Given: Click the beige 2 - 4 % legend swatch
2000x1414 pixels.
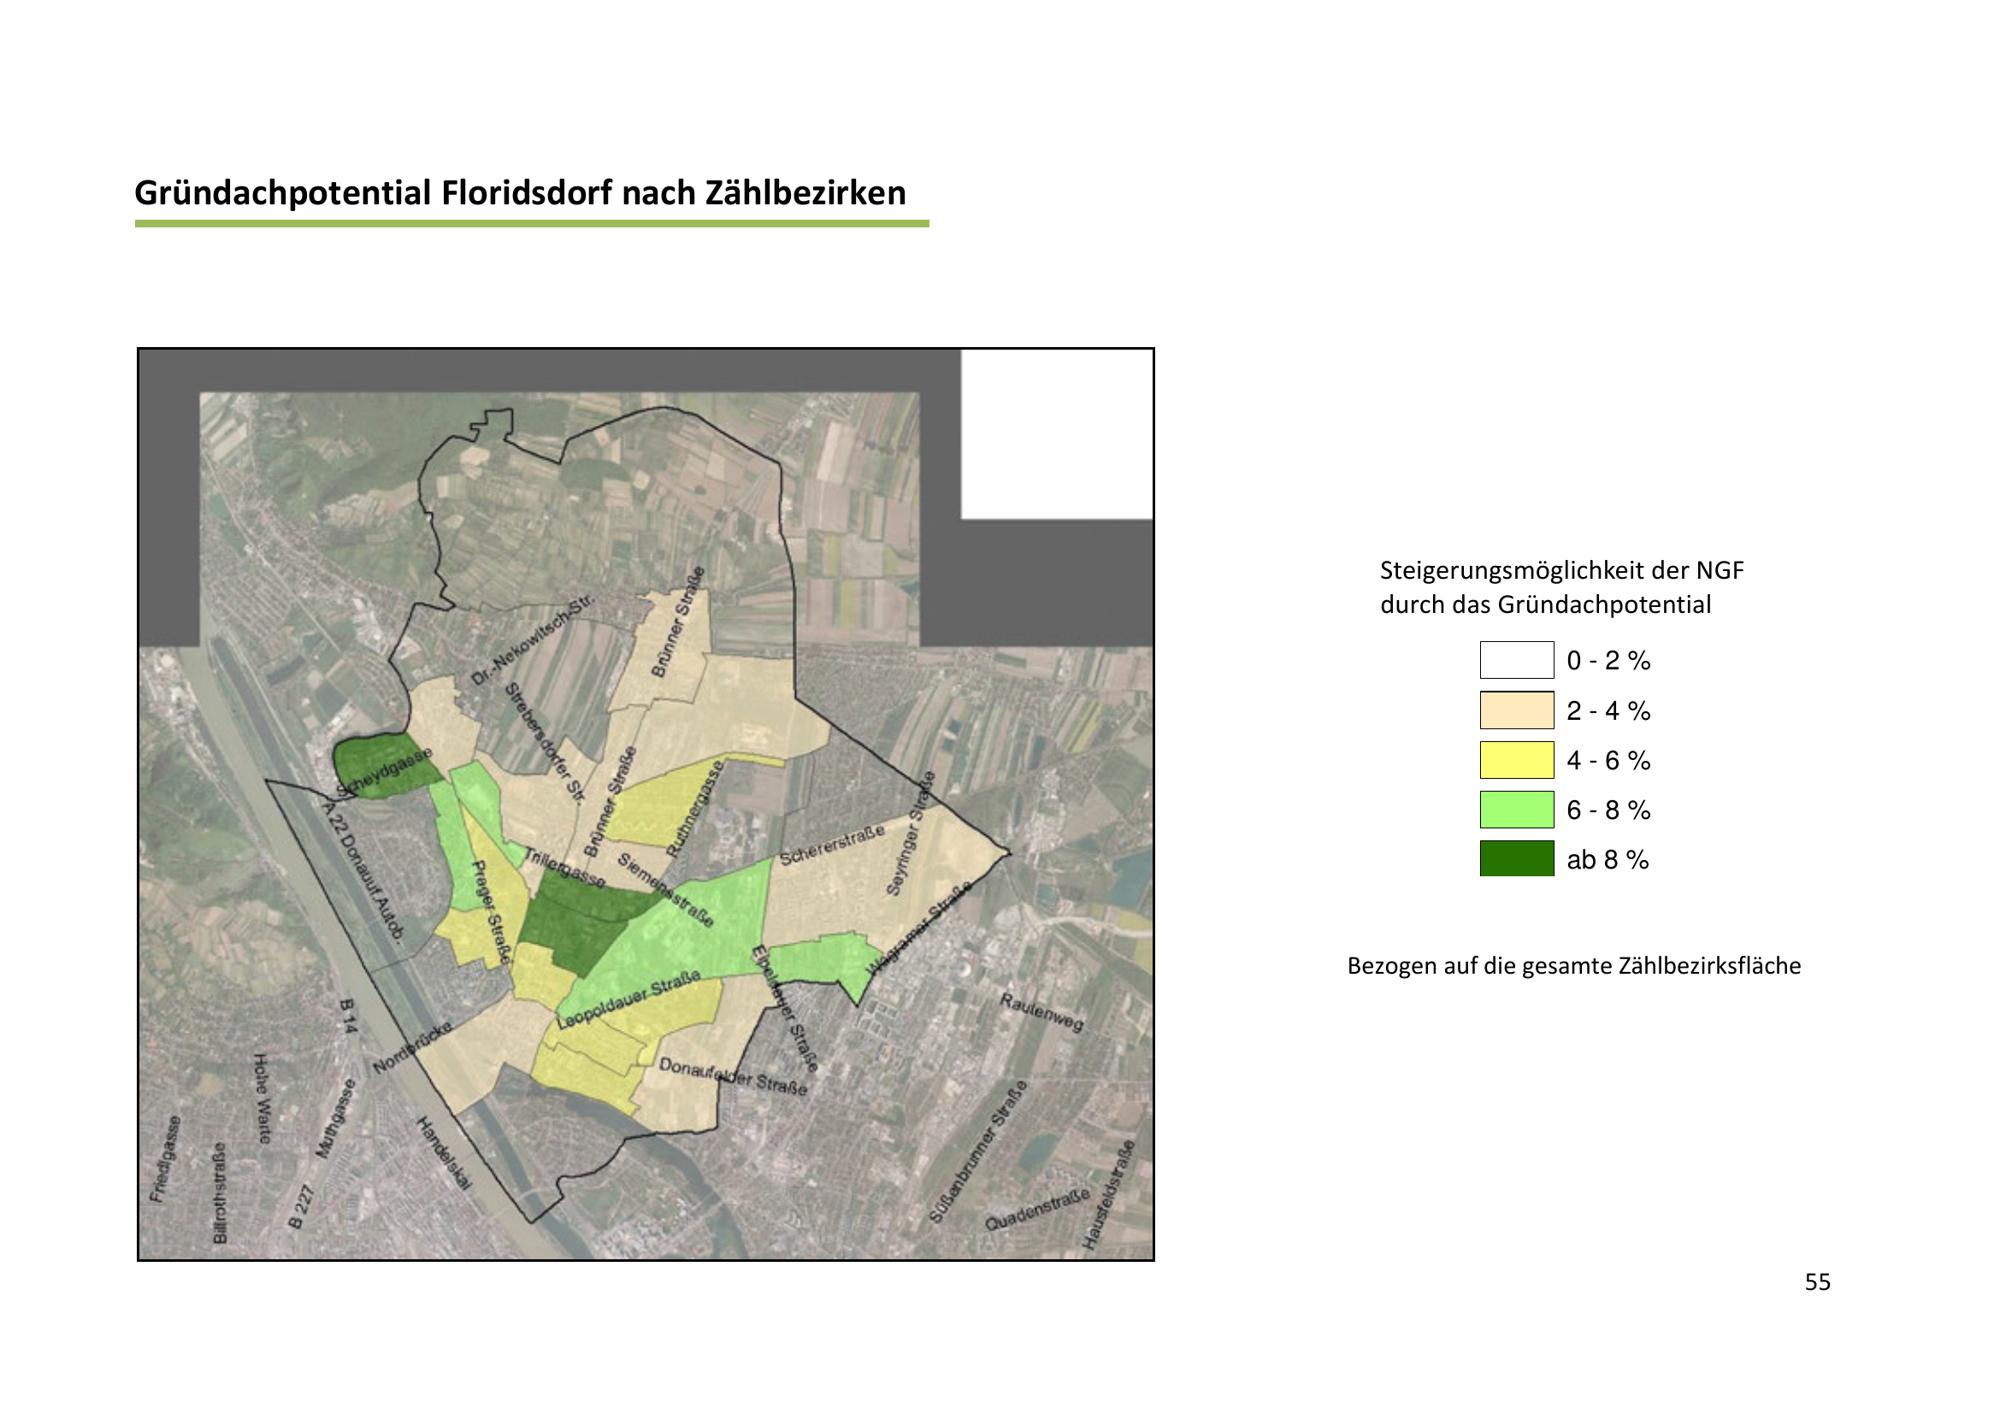Looking at the screenshot, I should [1516, 710].
